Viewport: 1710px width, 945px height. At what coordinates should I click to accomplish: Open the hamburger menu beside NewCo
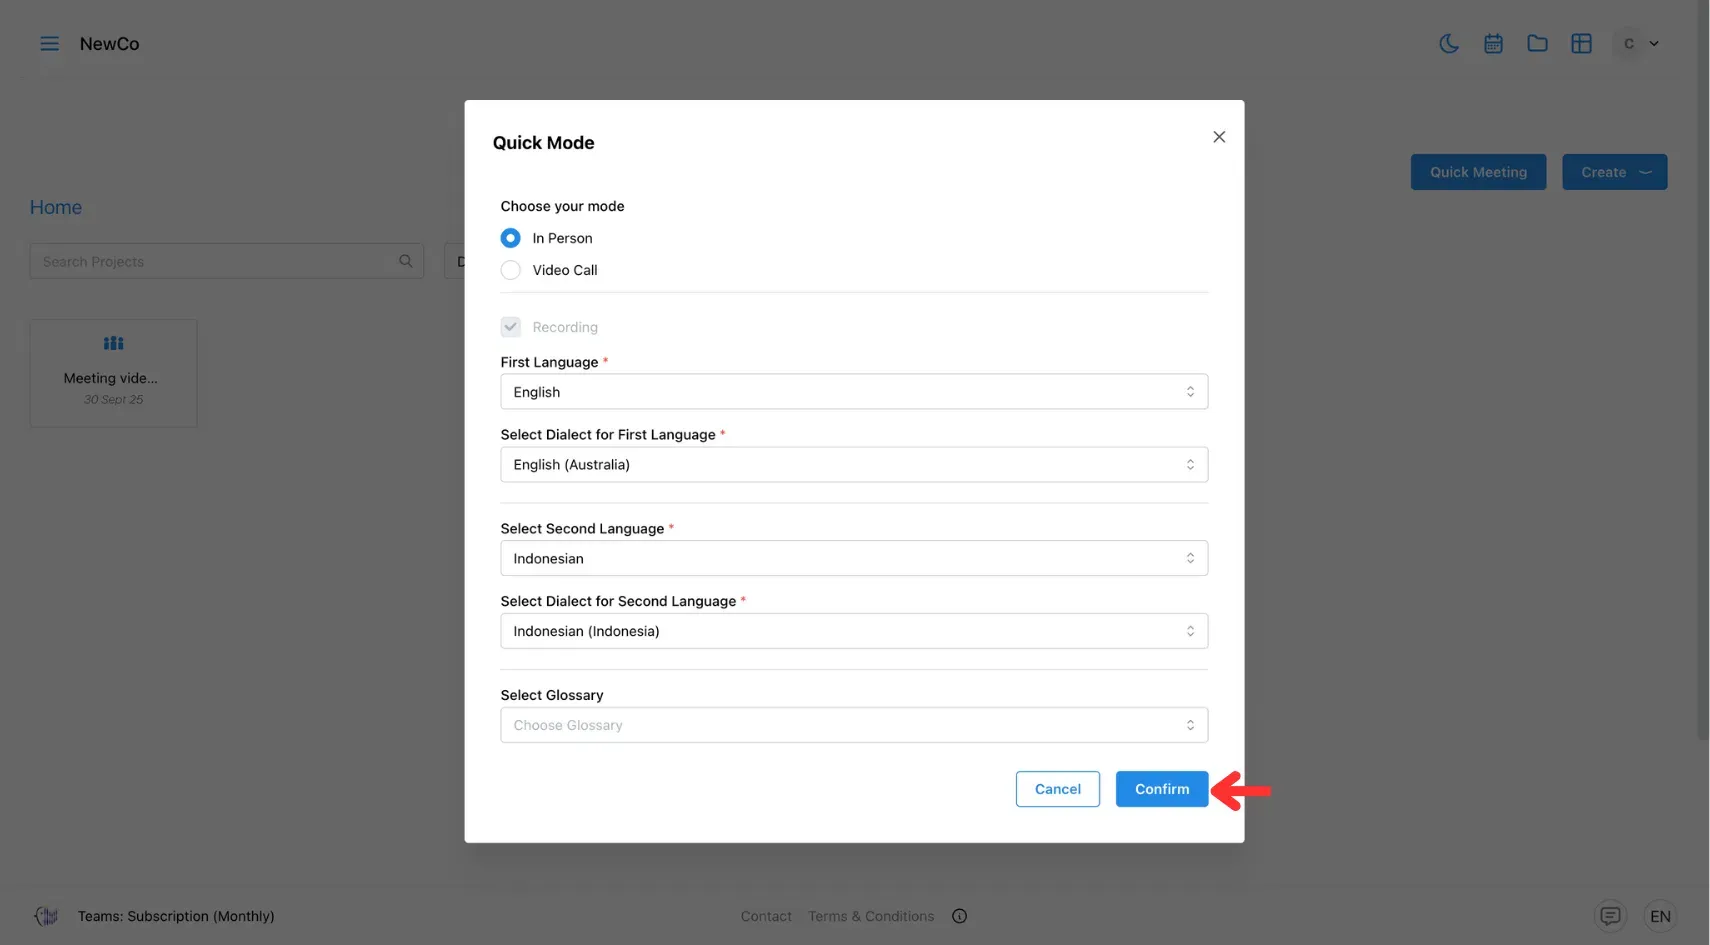tap(49, 43)
